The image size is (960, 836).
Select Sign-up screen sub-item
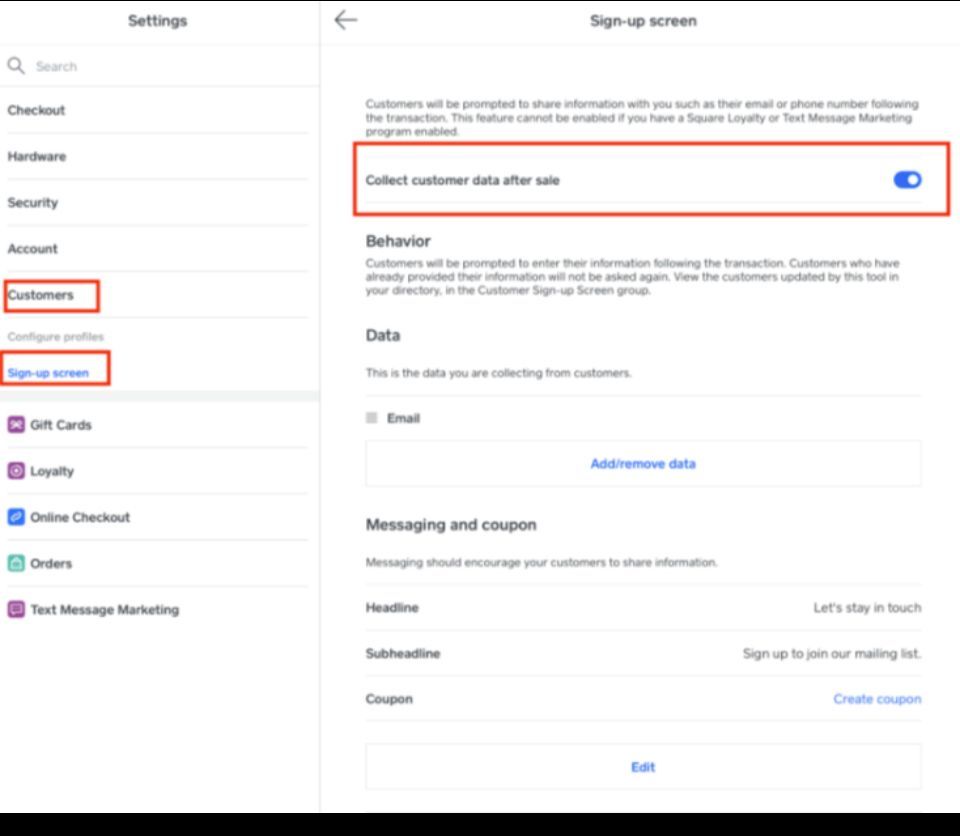tap(48, 373)
